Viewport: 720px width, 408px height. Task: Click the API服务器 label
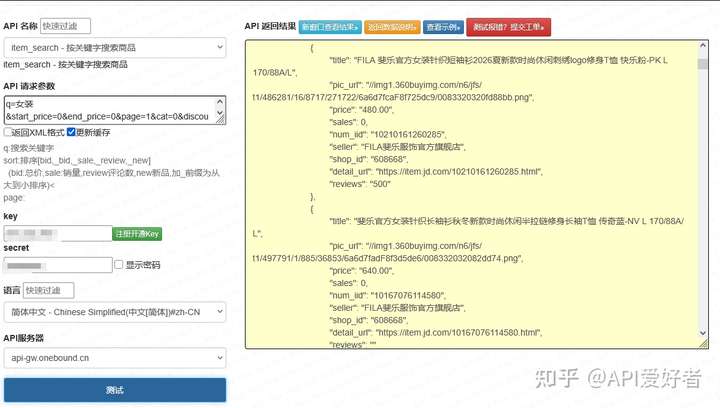pyautogui.click(x=23, y=338)
